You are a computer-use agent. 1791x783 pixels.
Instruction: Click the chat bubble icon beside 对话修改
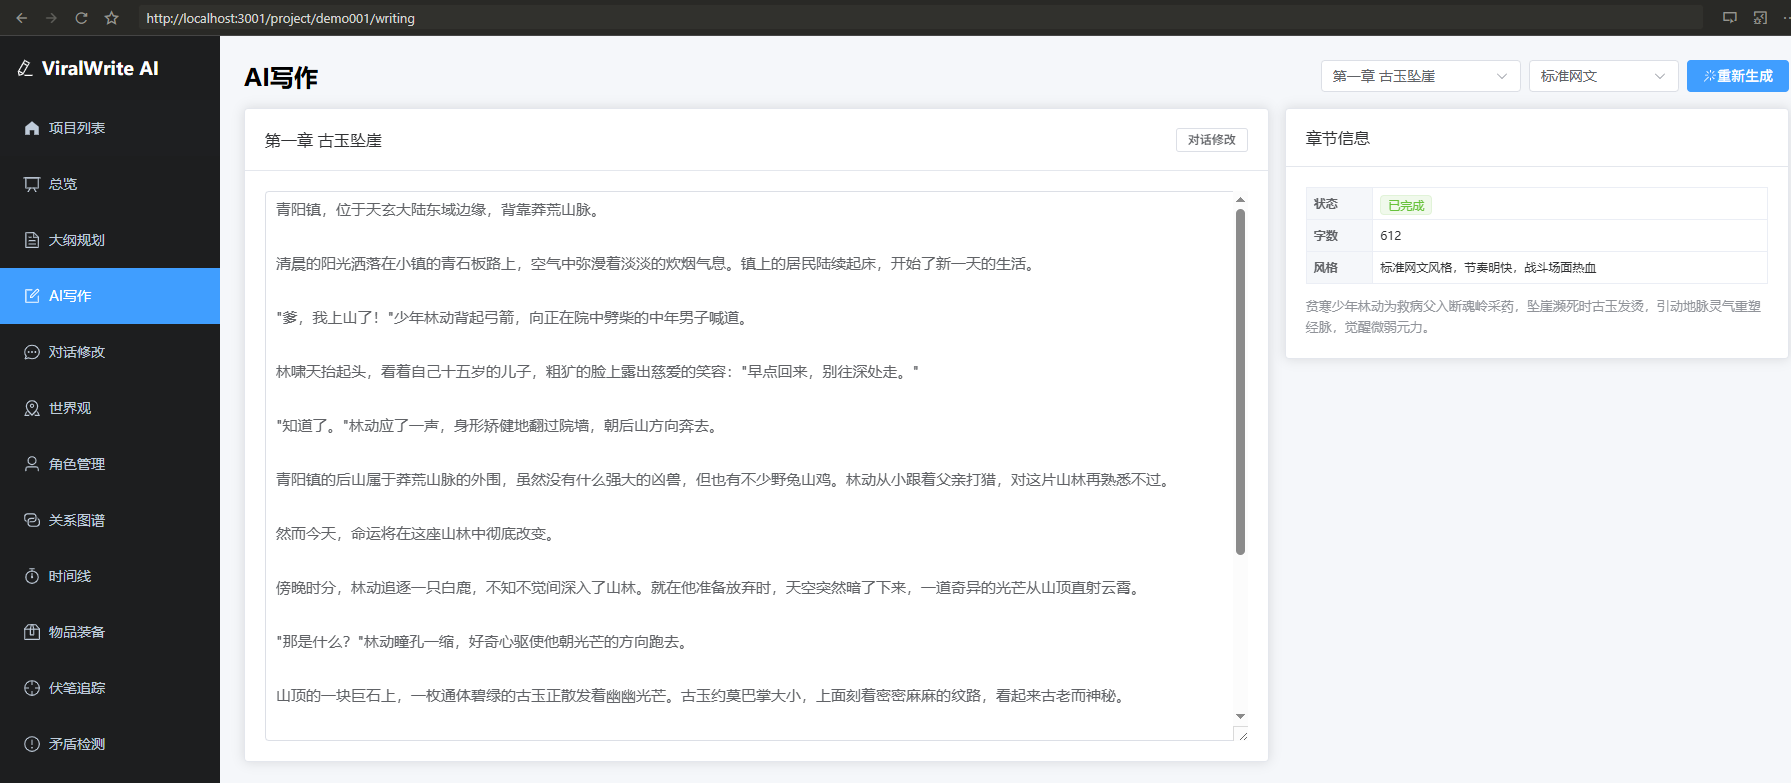pyautogui.click(x=32, y=352)
